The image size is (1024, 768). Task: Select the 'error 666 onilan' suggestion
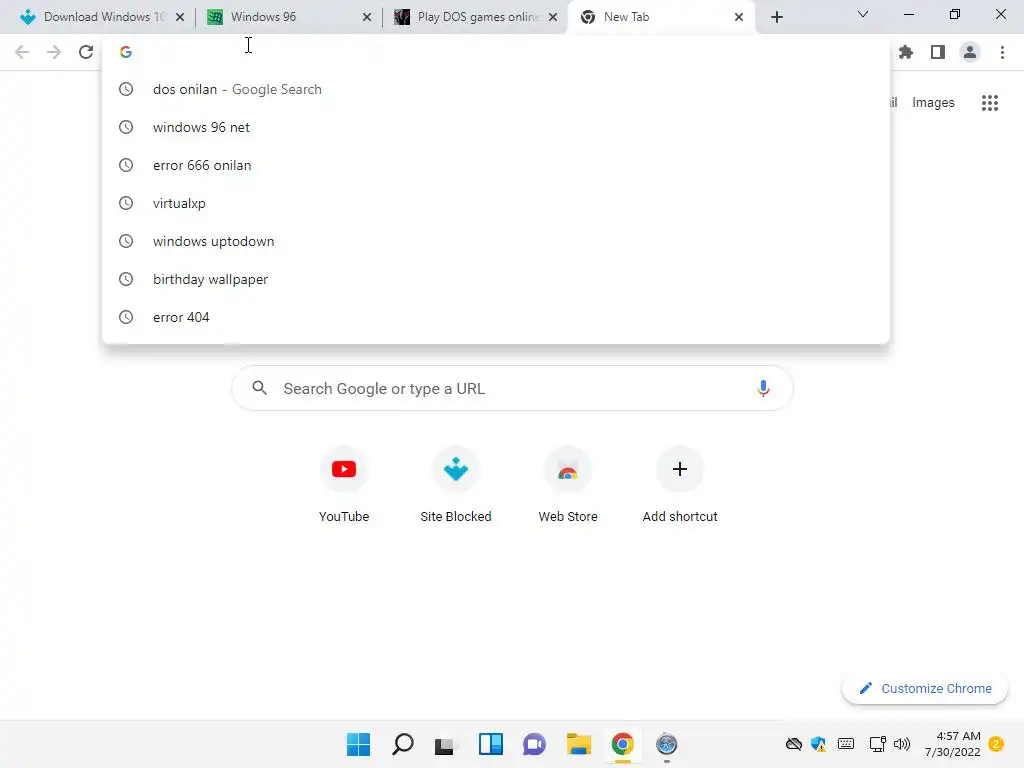pos(496,165)
